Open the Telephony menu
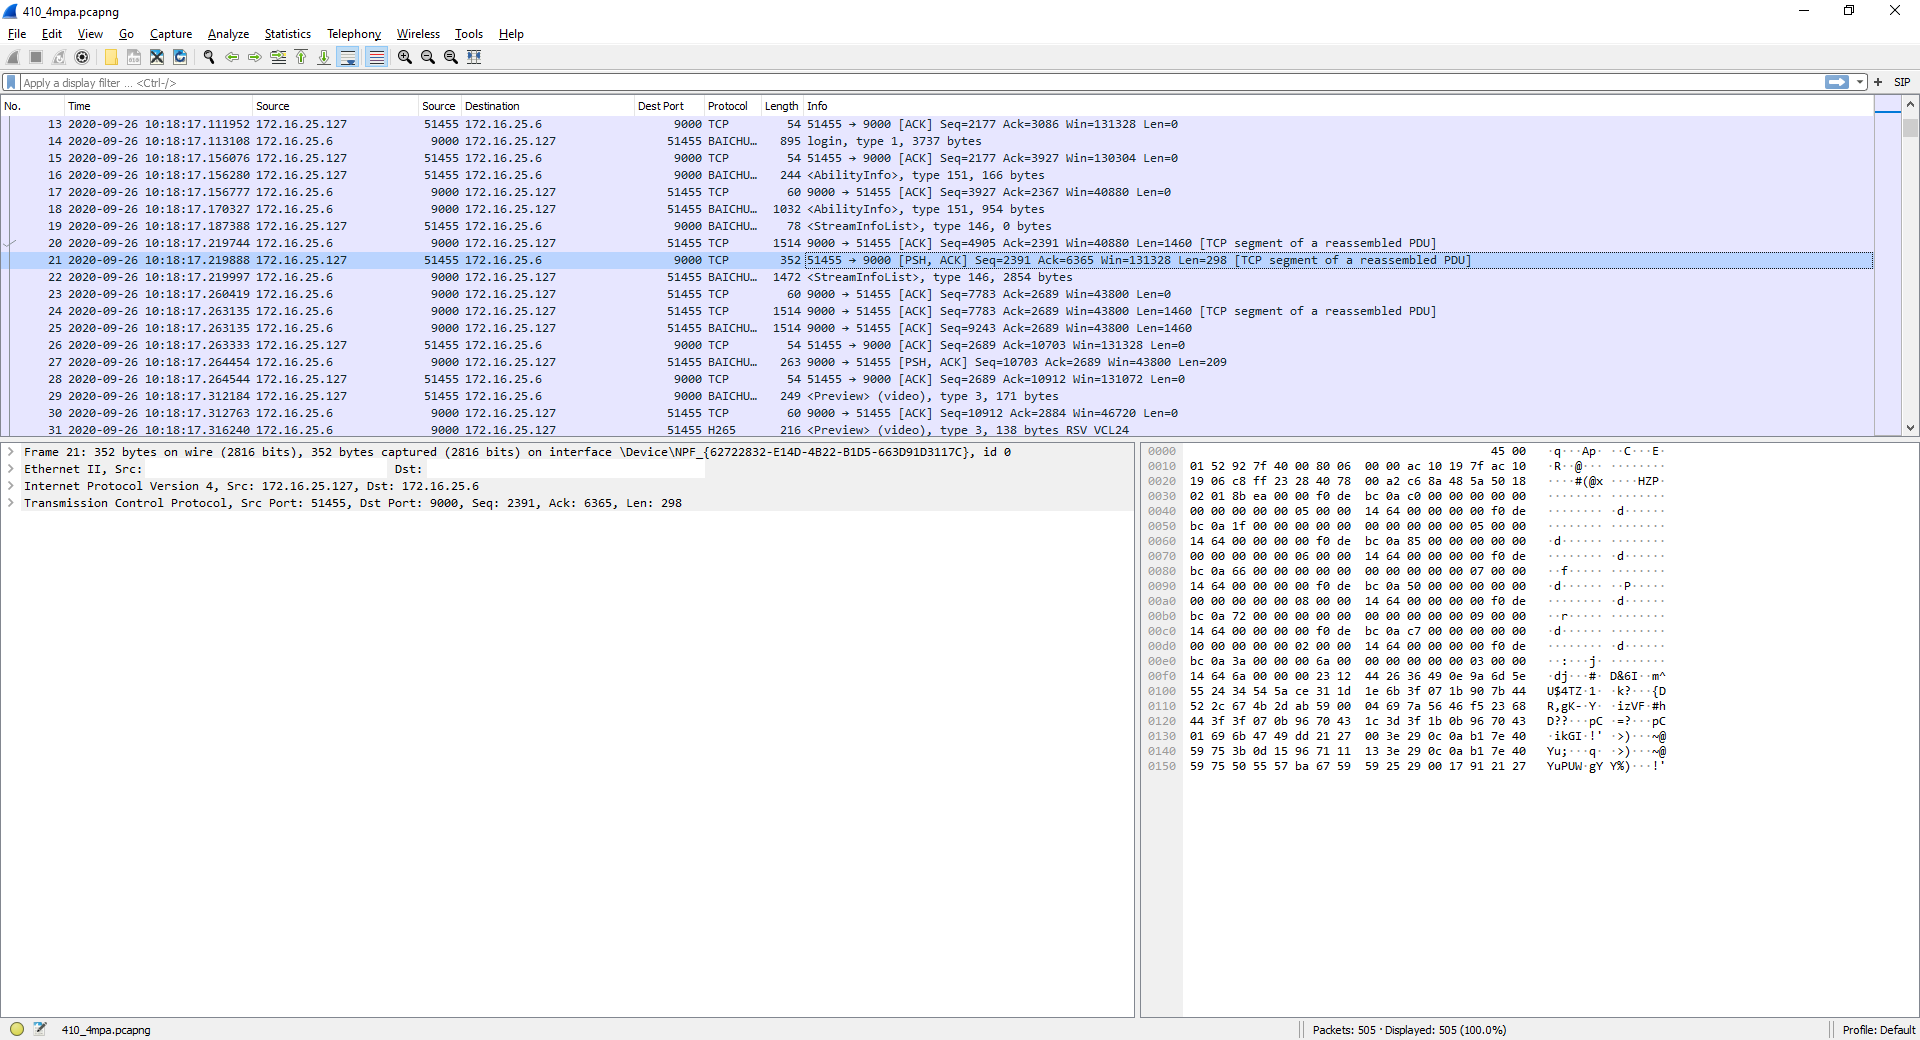The width and height of the screenshot is (1920, 1040). coord(354,34)
